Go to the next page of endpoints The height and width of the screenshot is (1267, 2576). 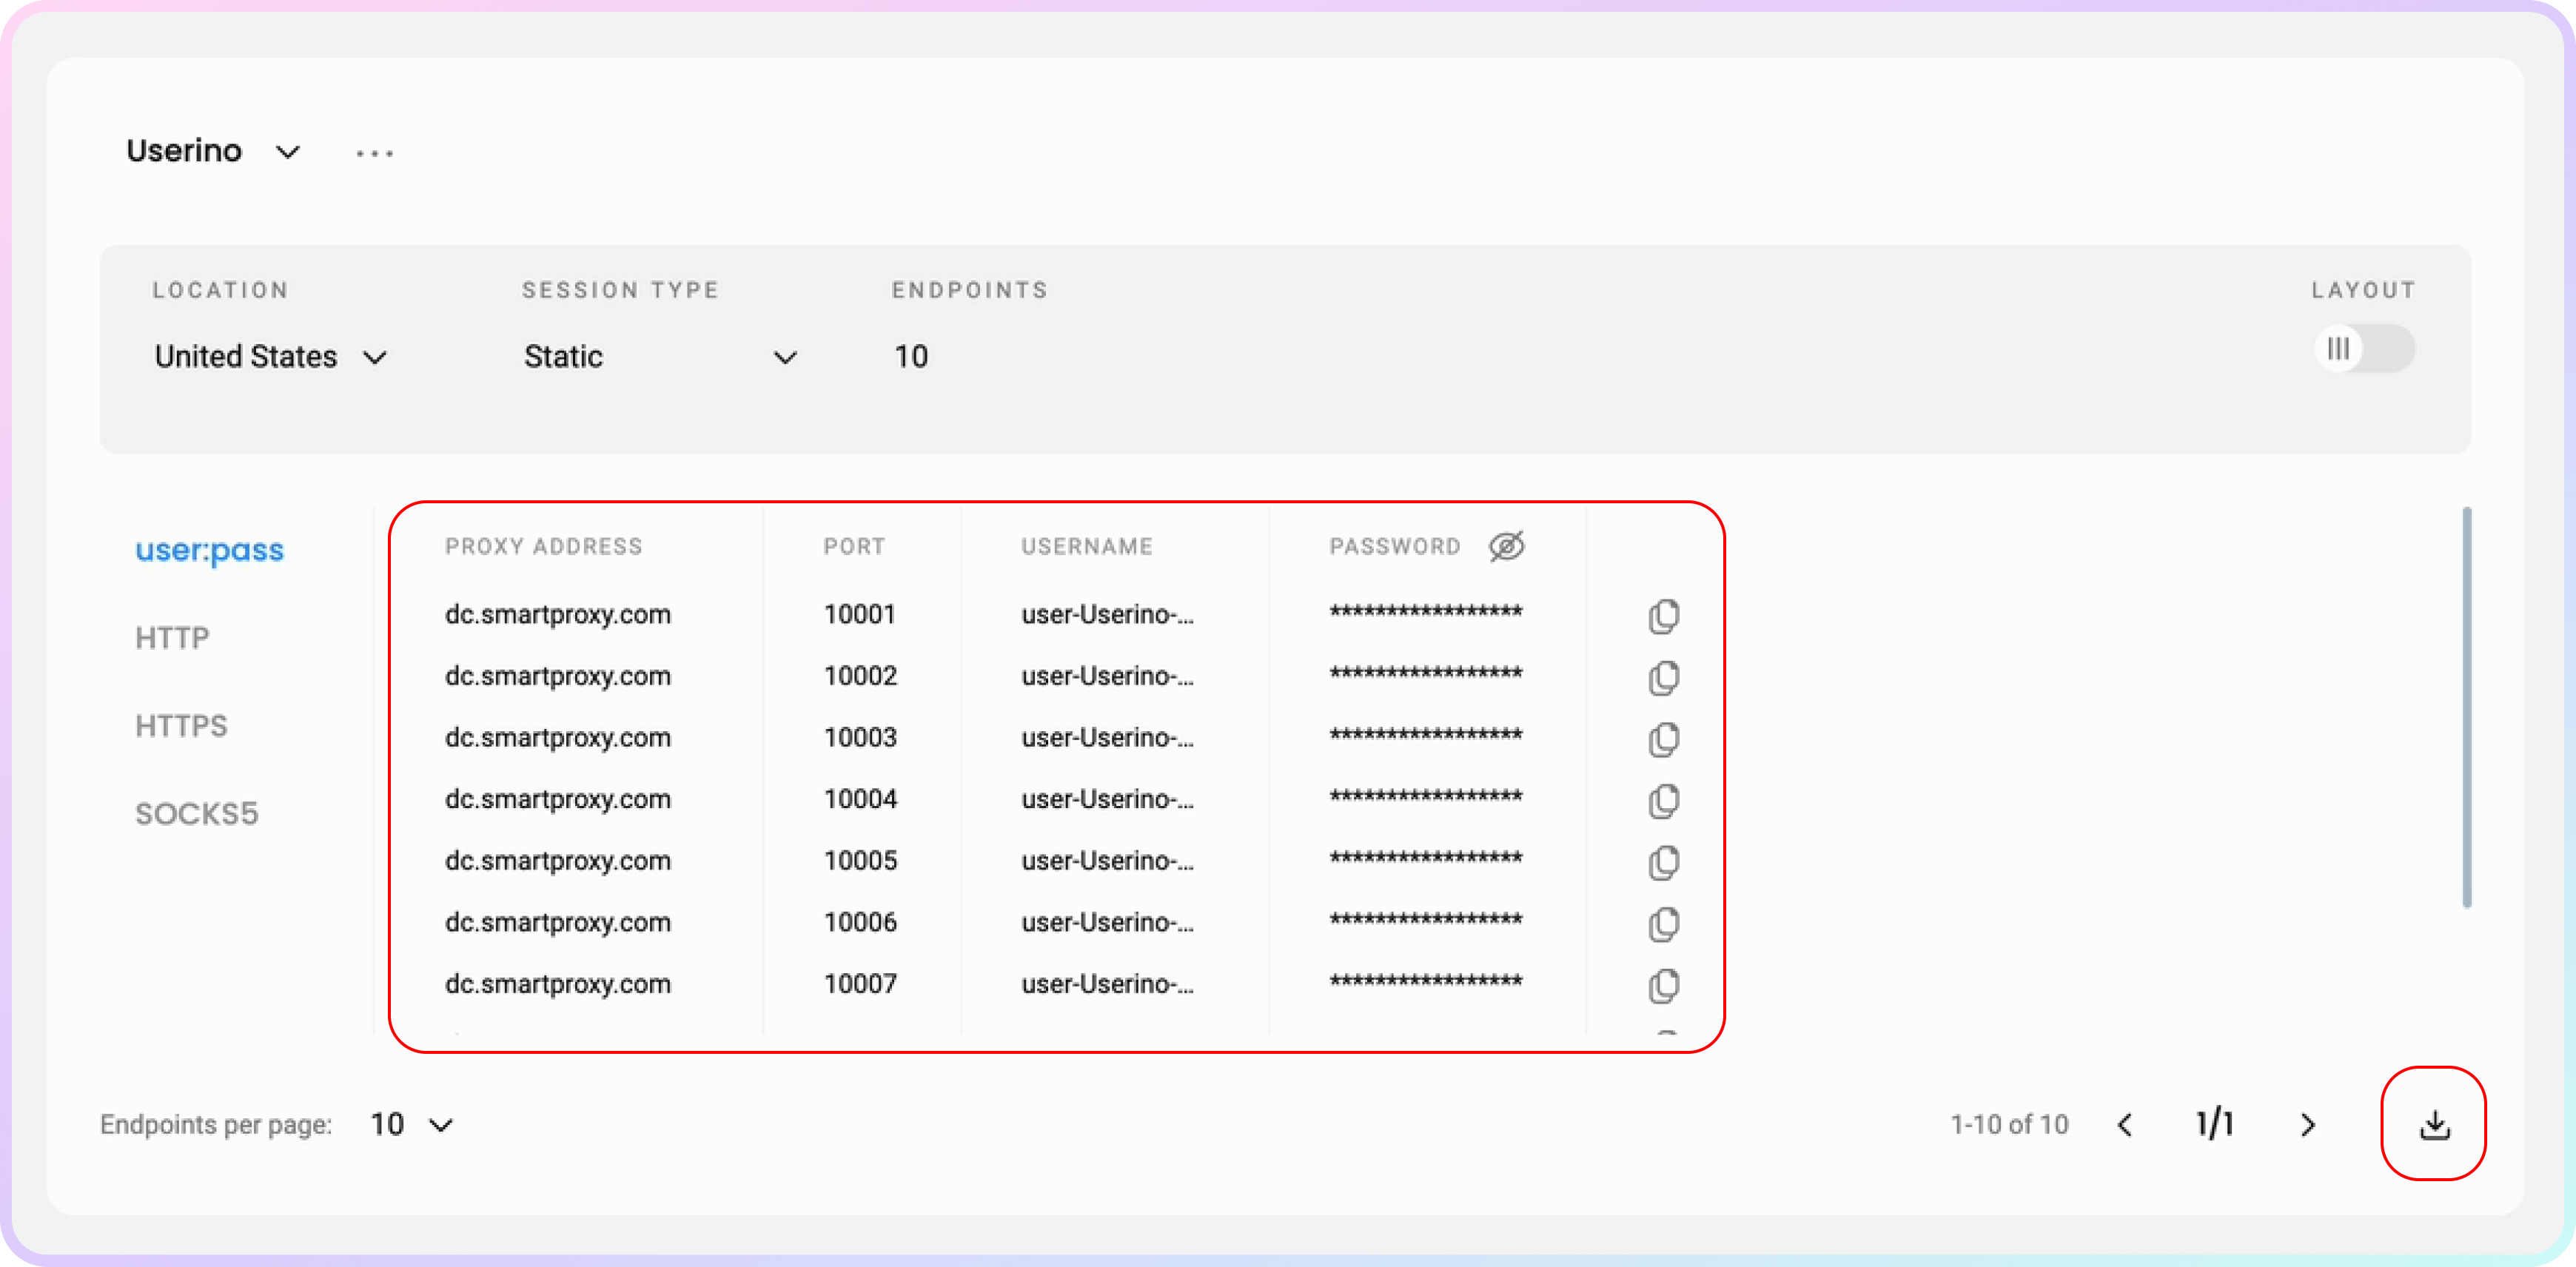click(x=2307, y=1125)
